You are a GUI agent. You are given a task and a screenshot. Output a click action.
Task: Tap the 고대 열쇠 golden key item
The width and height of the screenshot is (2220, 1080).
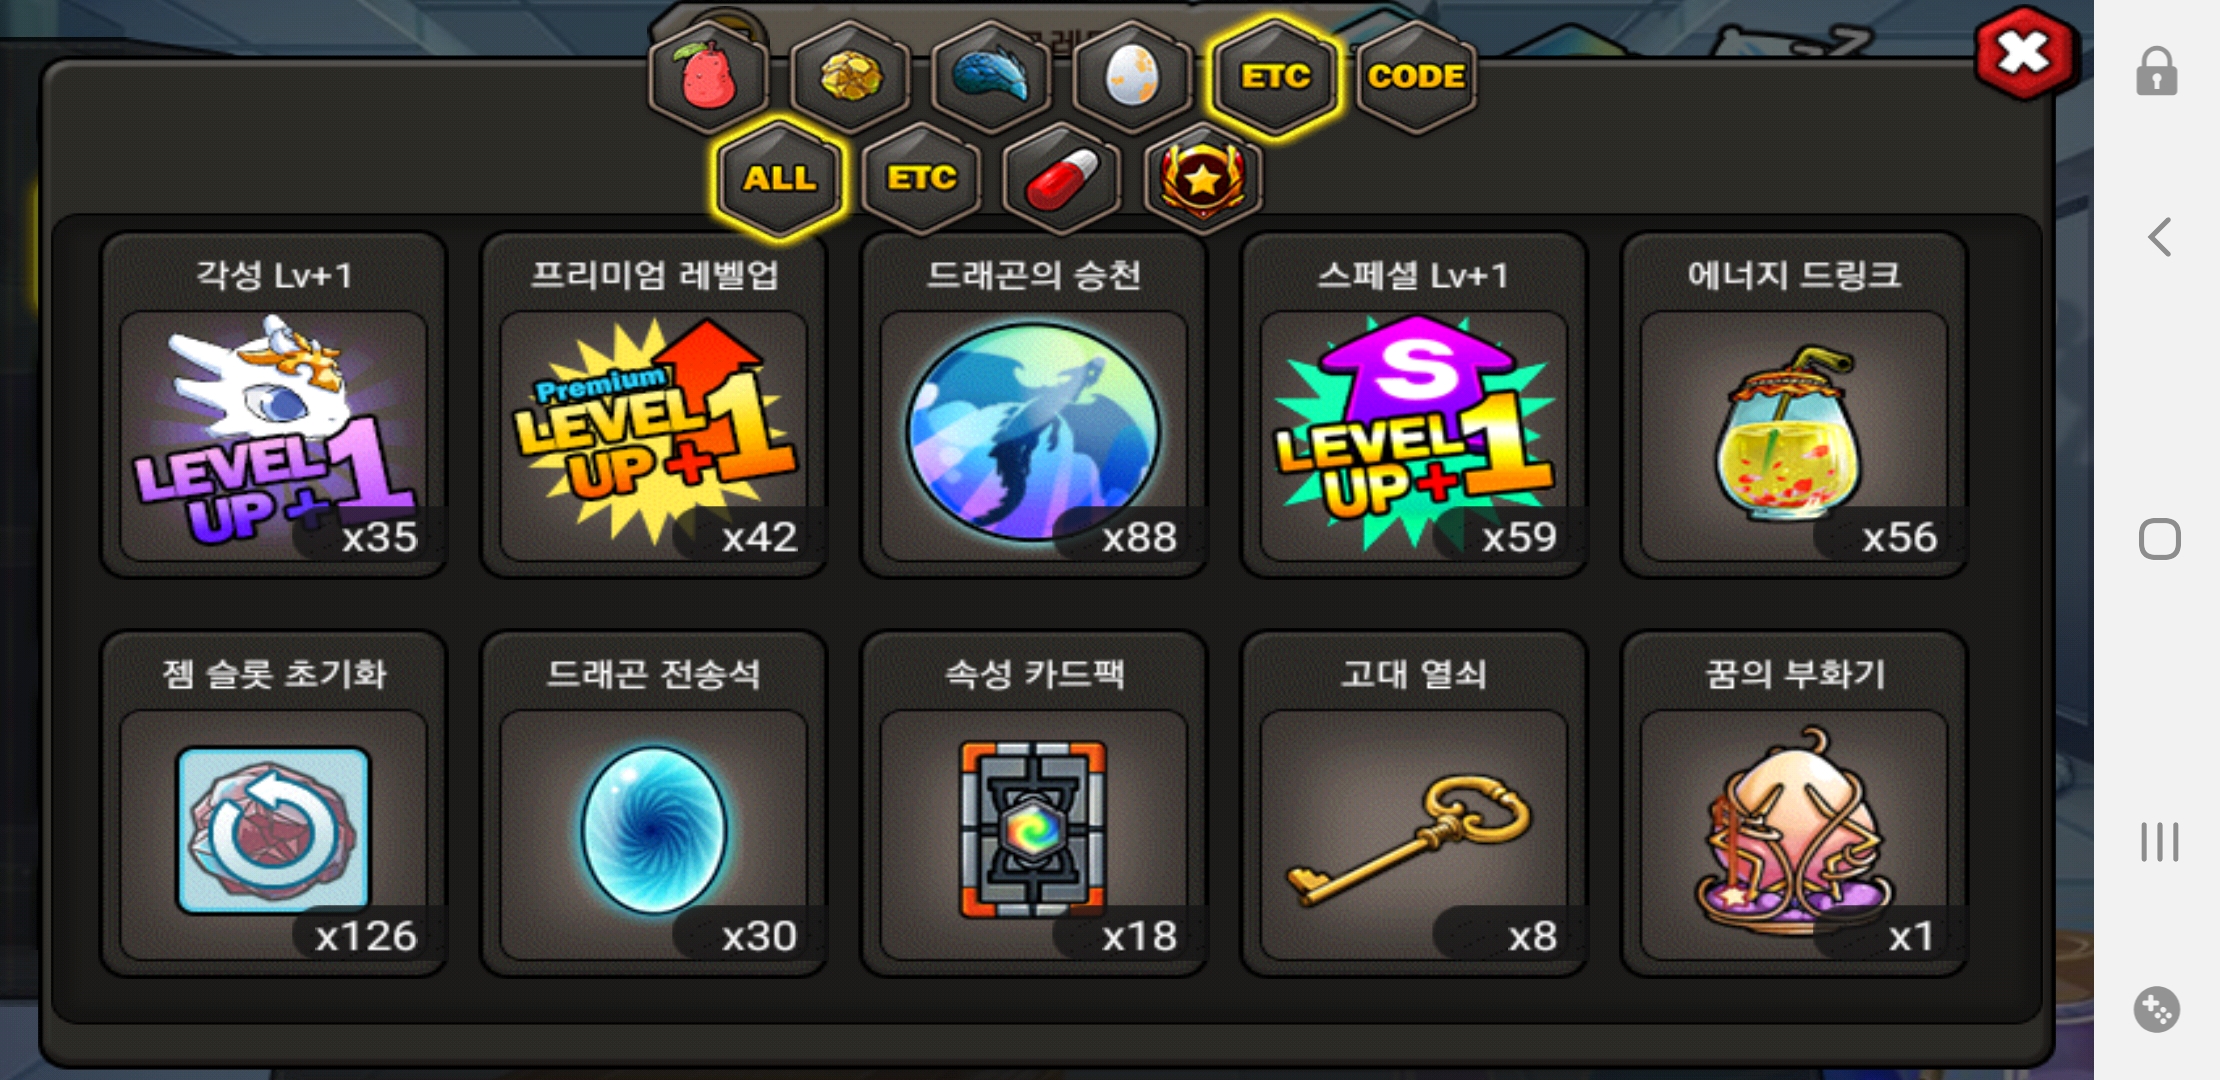(1414, 803)
